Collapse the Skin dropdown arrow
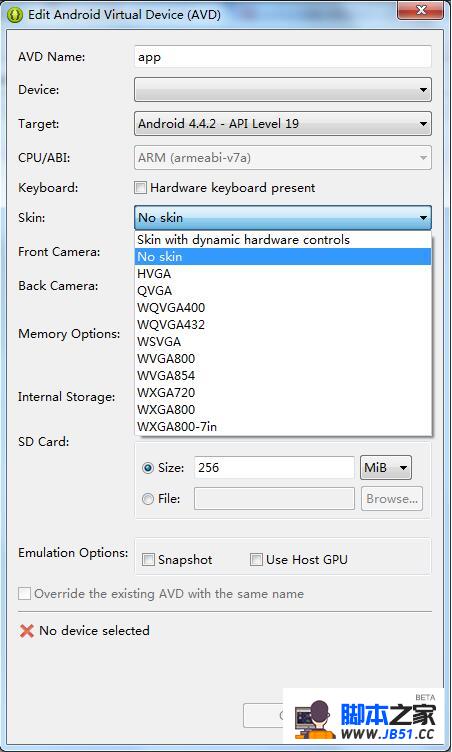The width and height of the screenshot is (452, 752). [x=423, y=218]
